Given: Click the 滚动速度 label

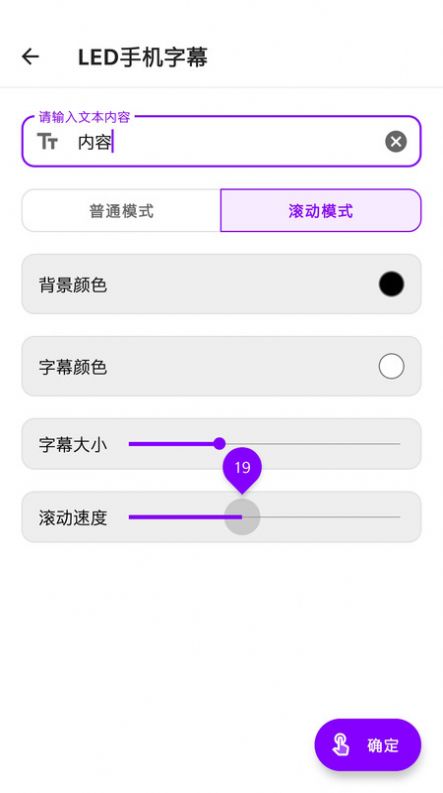Looking at the screenshot, I should [73, 518].
